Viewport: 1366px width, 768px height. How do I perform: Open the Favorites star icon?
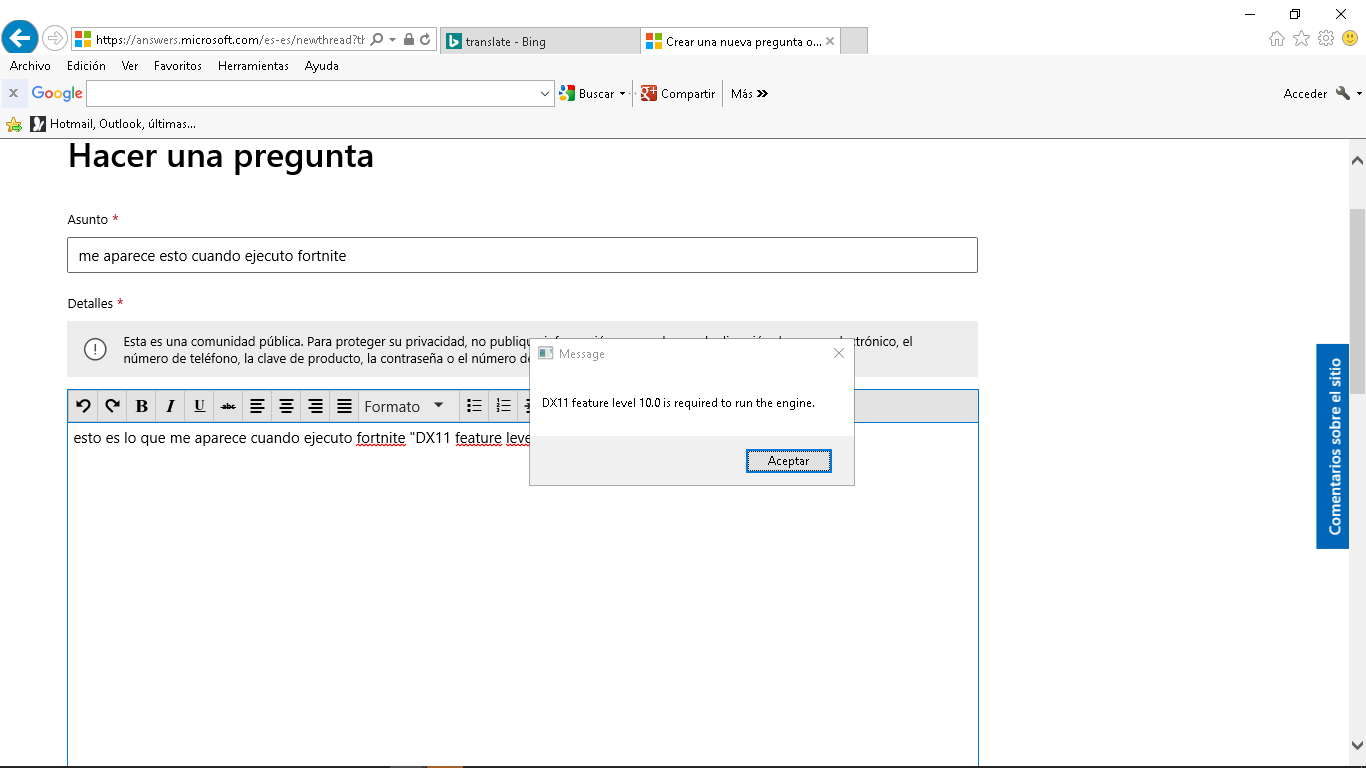pyautogui.click(x=1301, y=39)
